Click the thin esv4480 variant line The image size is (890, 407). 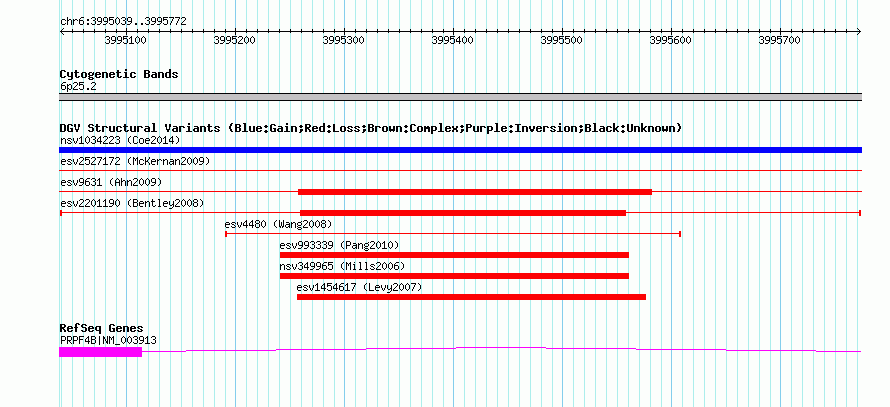tap(453, 234)
